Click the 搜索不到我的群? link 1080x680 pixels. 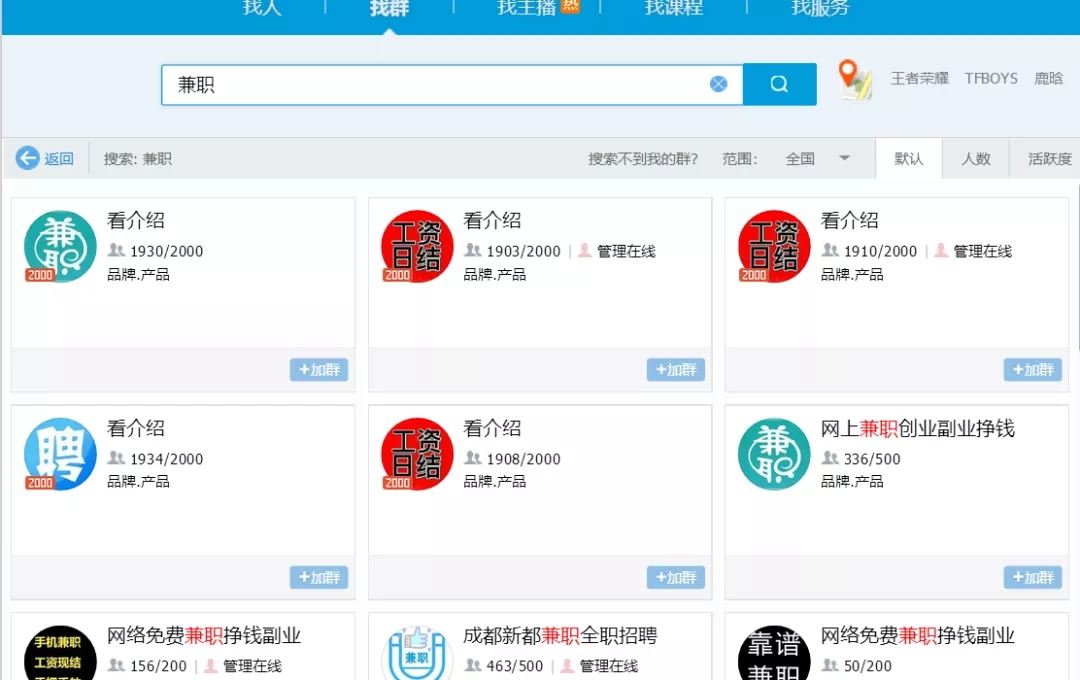pos(643,158)
